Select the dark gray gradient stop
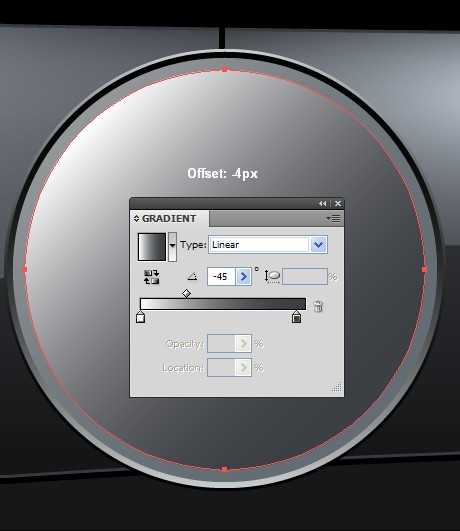Image resolution: width=460 pixels, height=531 pixels. 296,317
